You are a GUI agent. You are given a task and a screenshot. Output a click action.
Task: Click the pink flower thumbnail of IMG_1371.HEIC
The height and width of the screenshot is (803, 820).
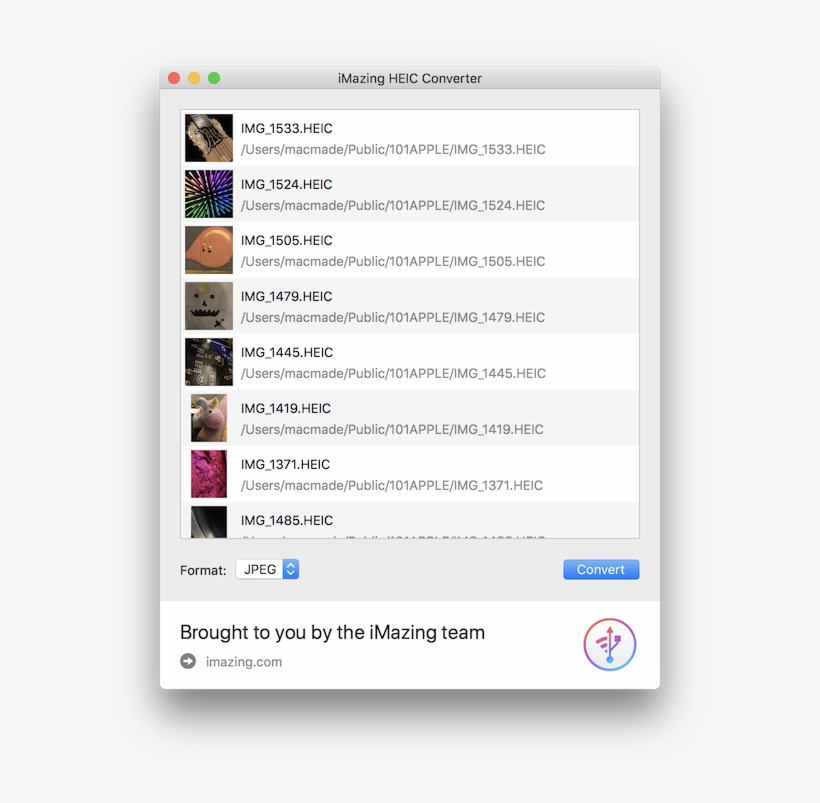(208, 474)
